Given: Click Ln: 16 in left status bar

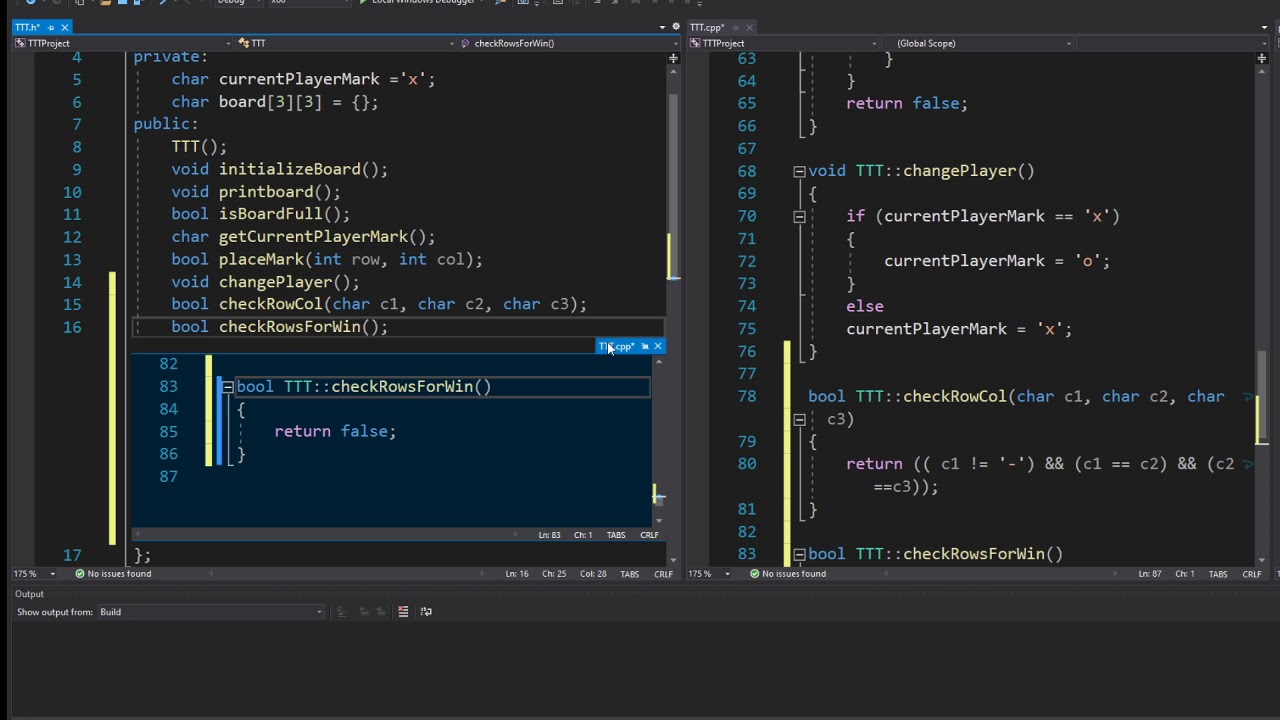Looking at the screenshot, I should coord(517,574).
